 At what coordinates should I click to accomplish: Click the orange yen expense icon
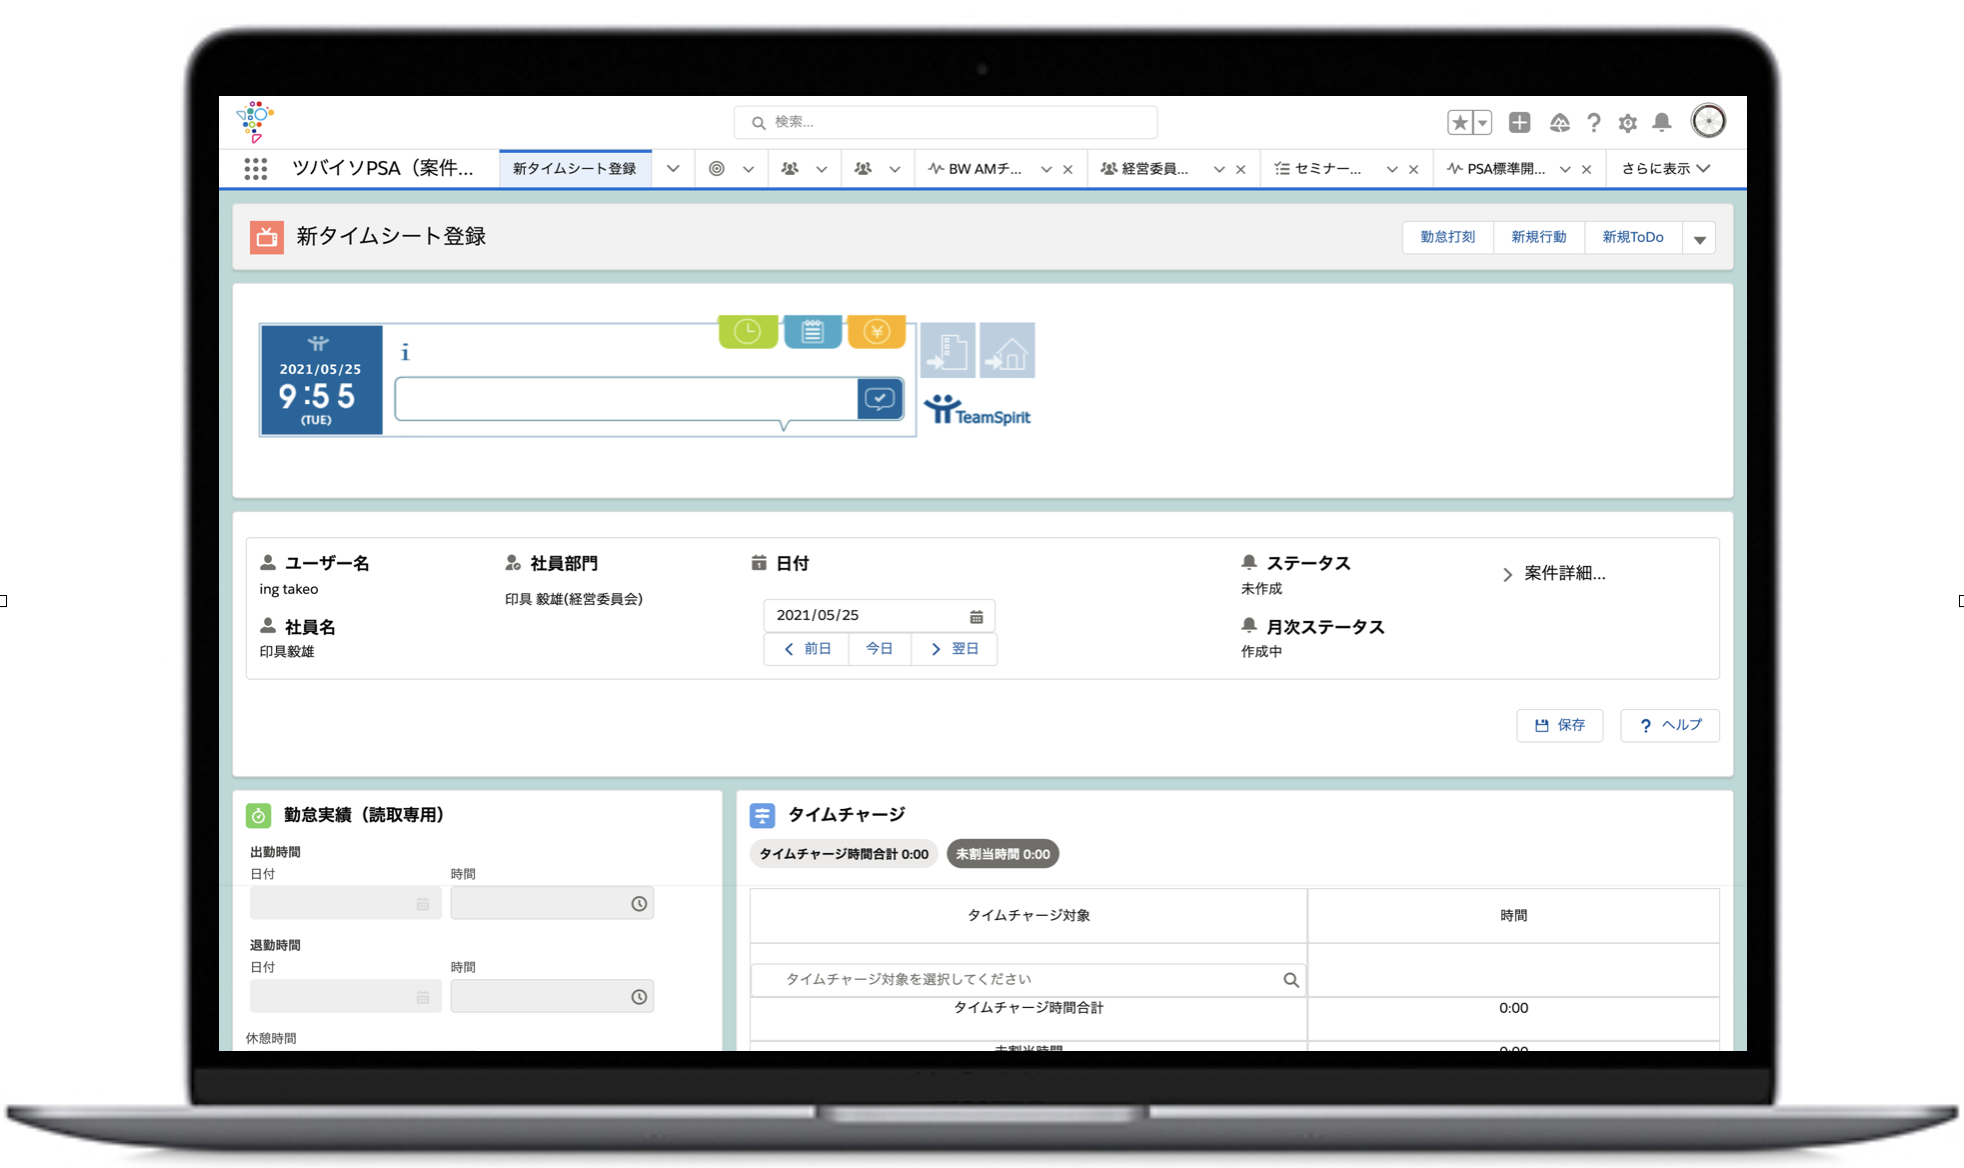876,332
